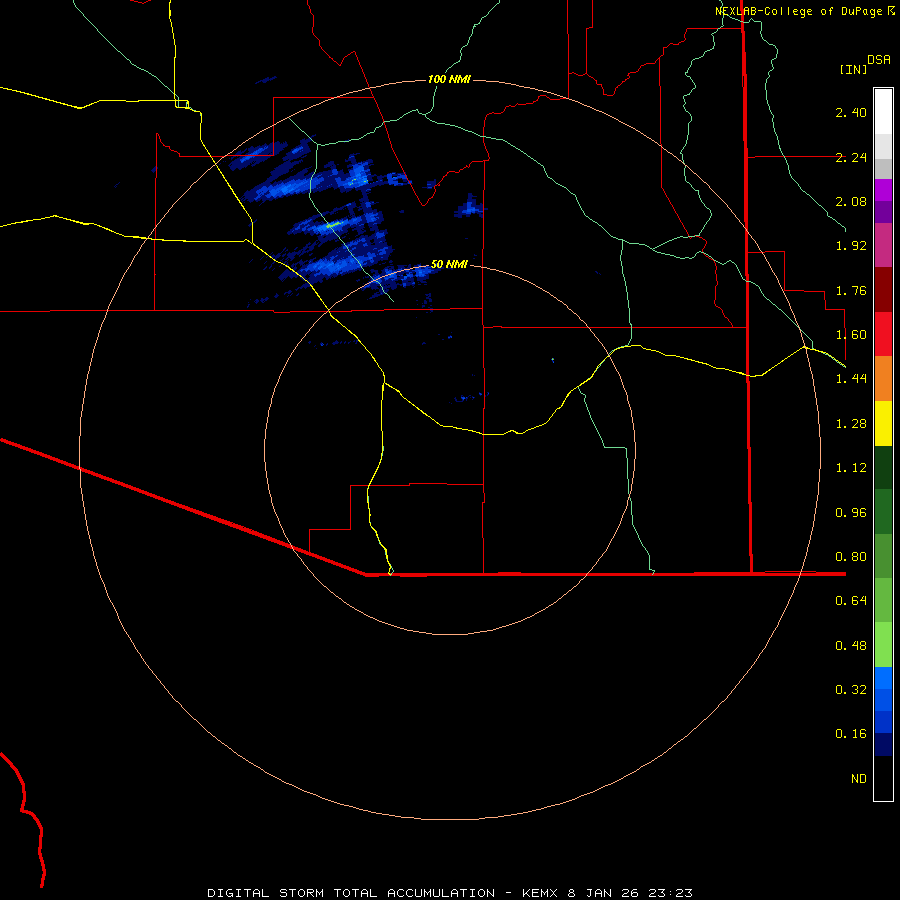This screenshot has height=900, width=900.
Task: Click the yellow legend swatch near 1.28
Action: coord(883,423)
